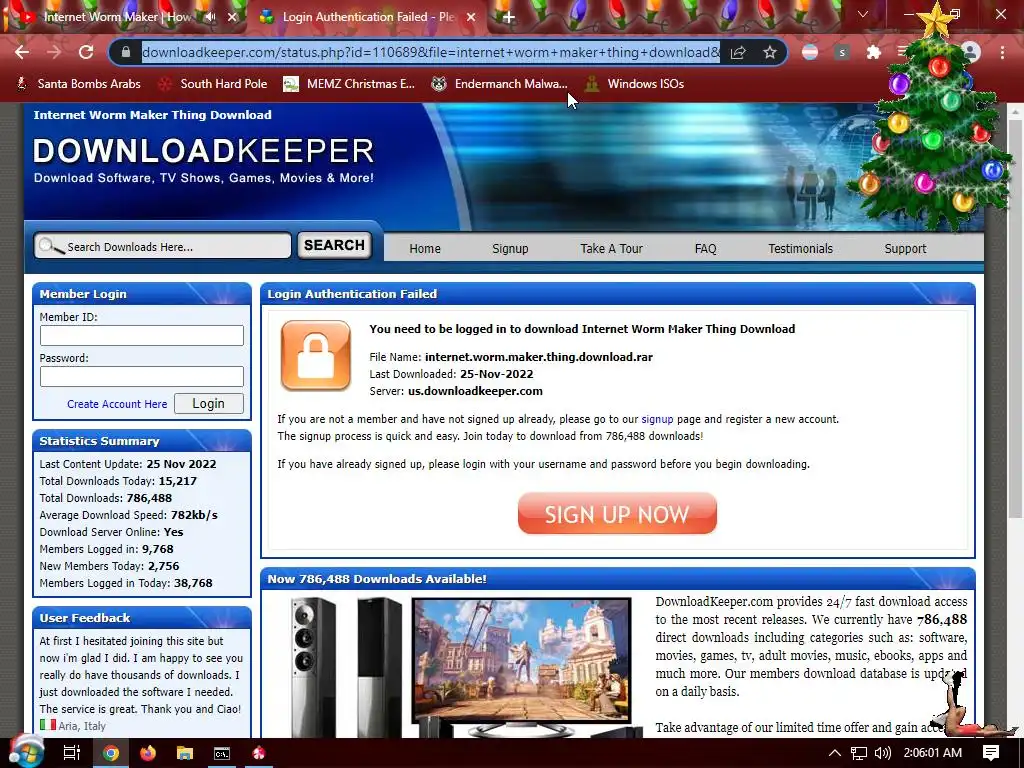1024x768 pixels.
Task: Click the network tray icon
Action: (859, 753)
